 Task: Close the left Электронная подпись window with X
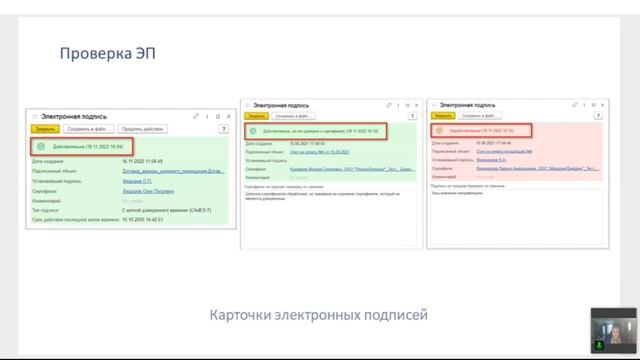[x=229, y=116]
